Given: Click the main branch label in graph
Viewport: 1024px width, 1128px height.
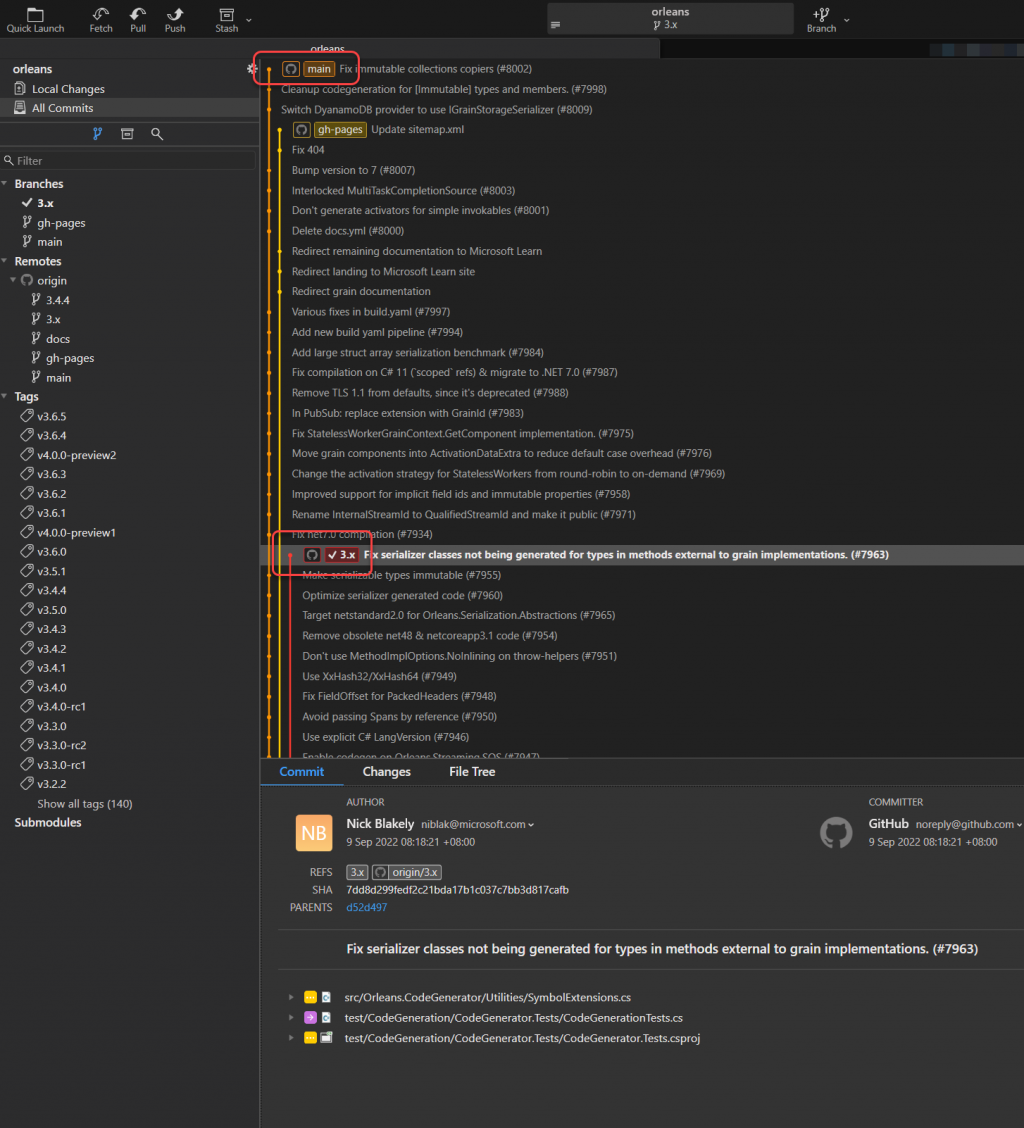Looking at the screenshot, I should click(319, 69).
